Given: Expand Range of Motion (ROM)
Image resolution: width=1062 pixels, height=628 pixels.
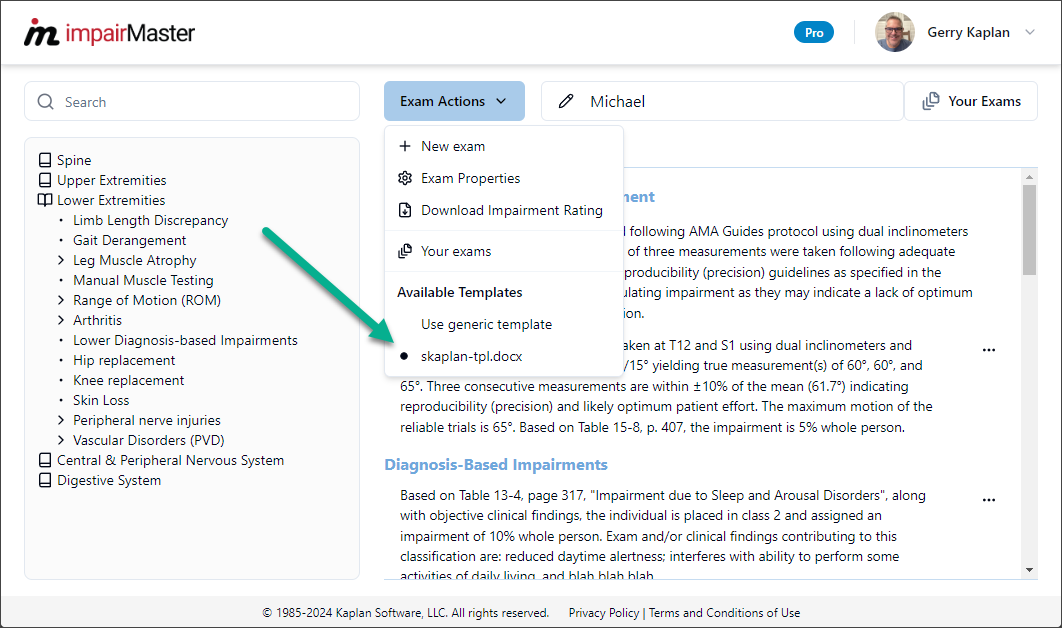Looking at the screenshot, I should click(61, 300).
